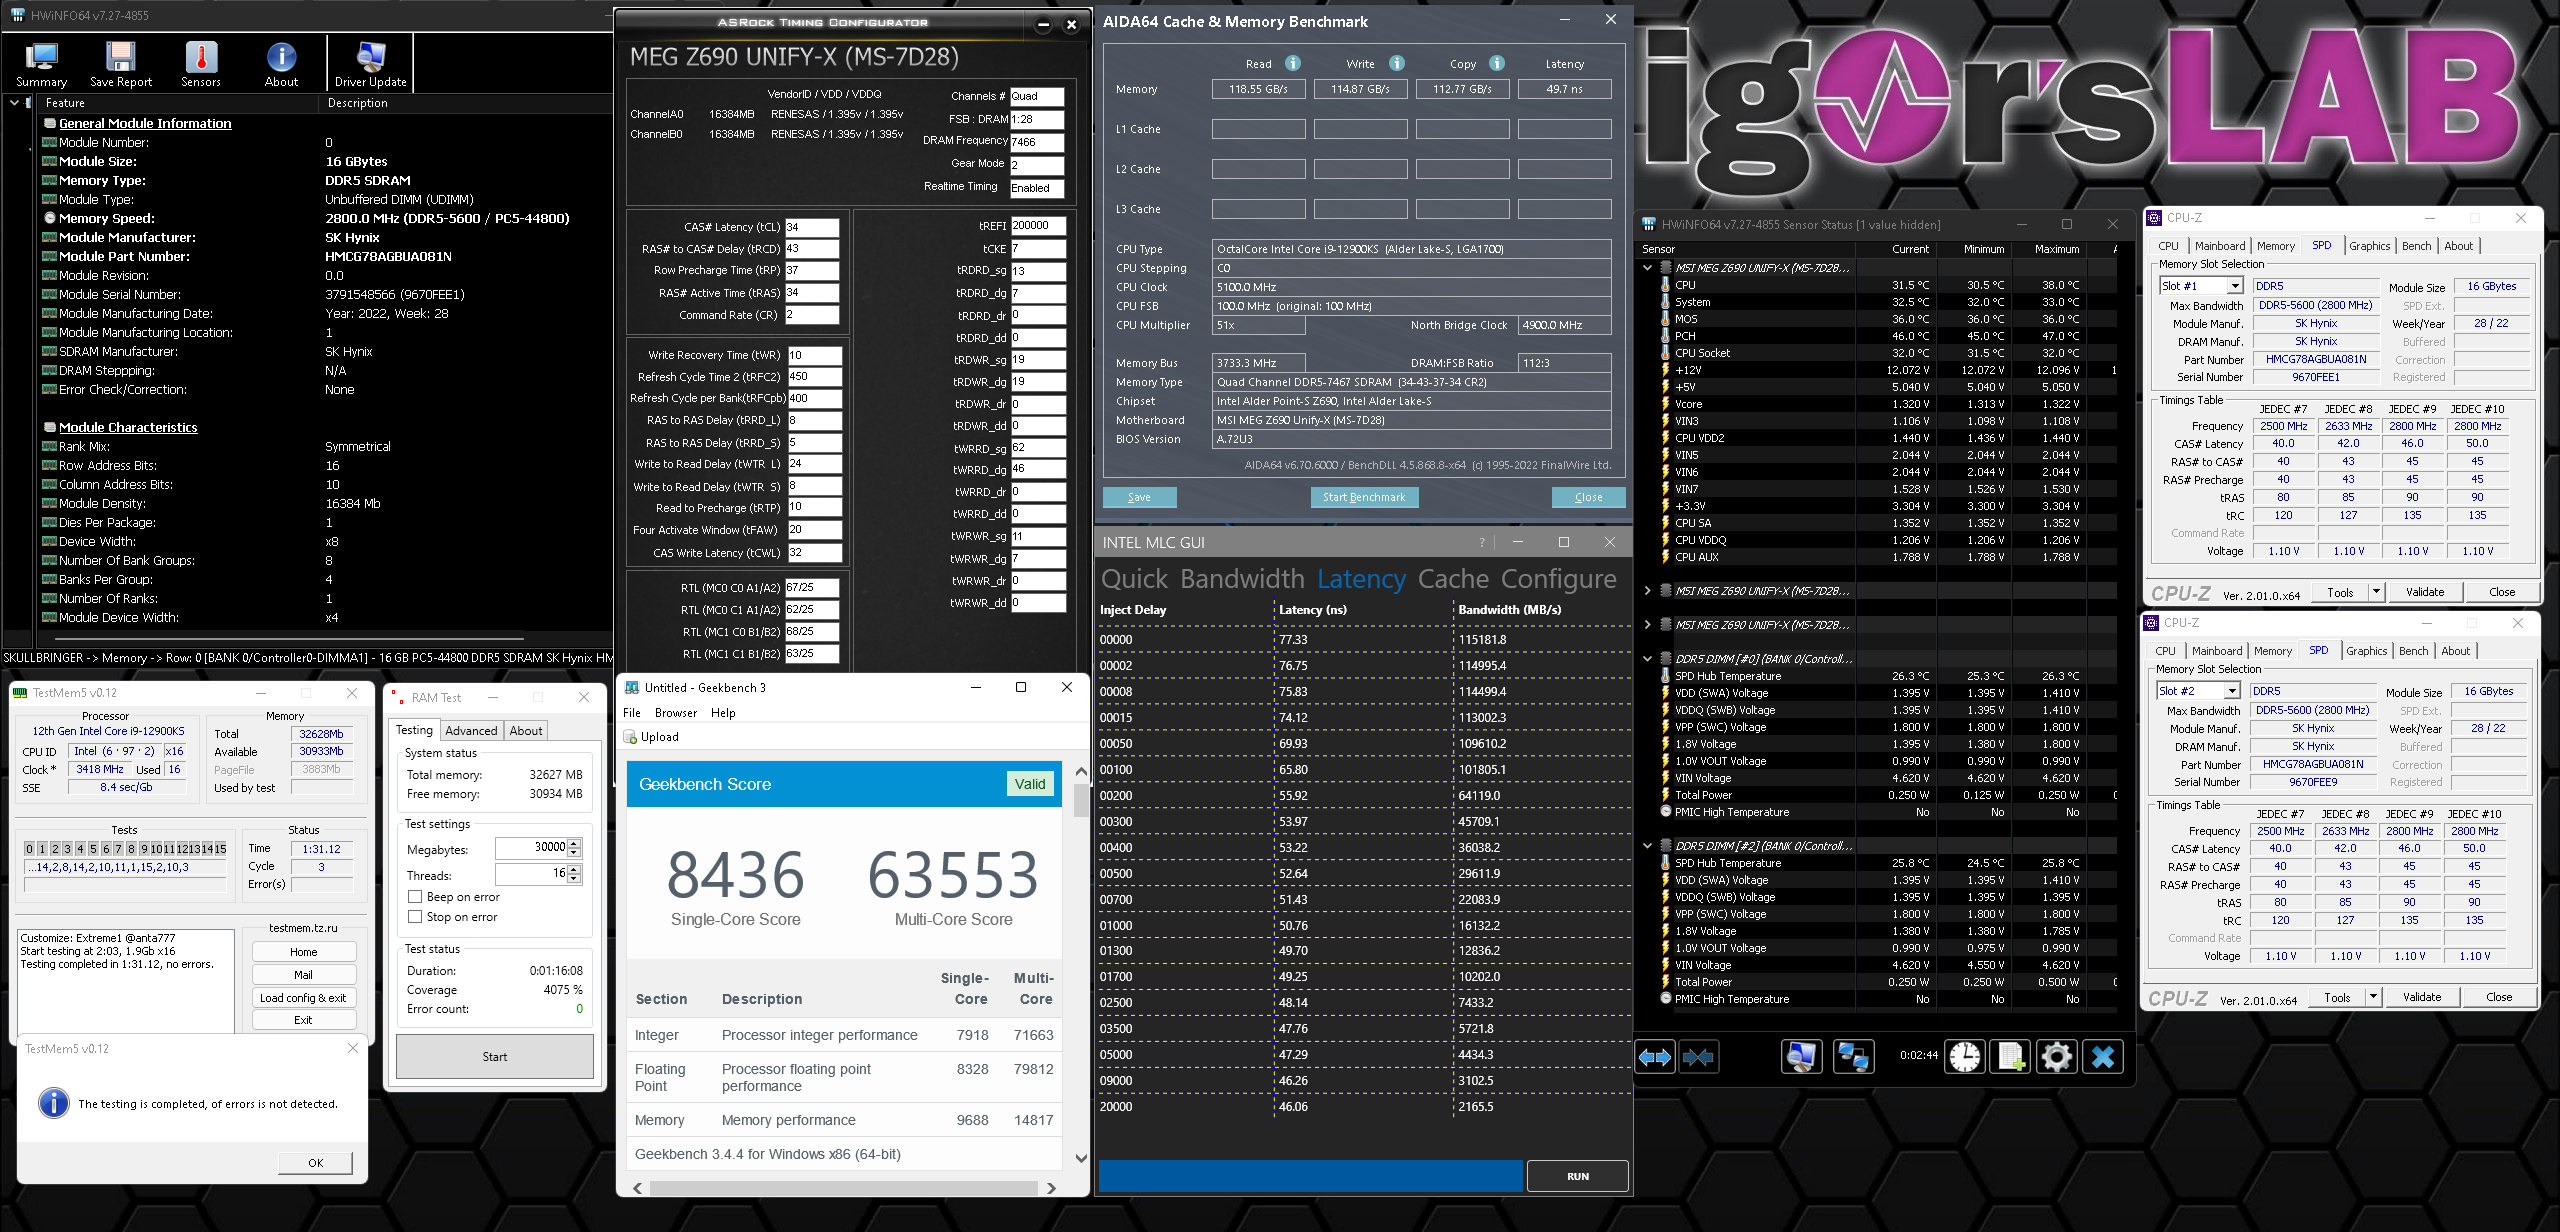
Task: Click the down arrow of Geekbench vertical scrollbar
Action: (x=1081, y=1158)
